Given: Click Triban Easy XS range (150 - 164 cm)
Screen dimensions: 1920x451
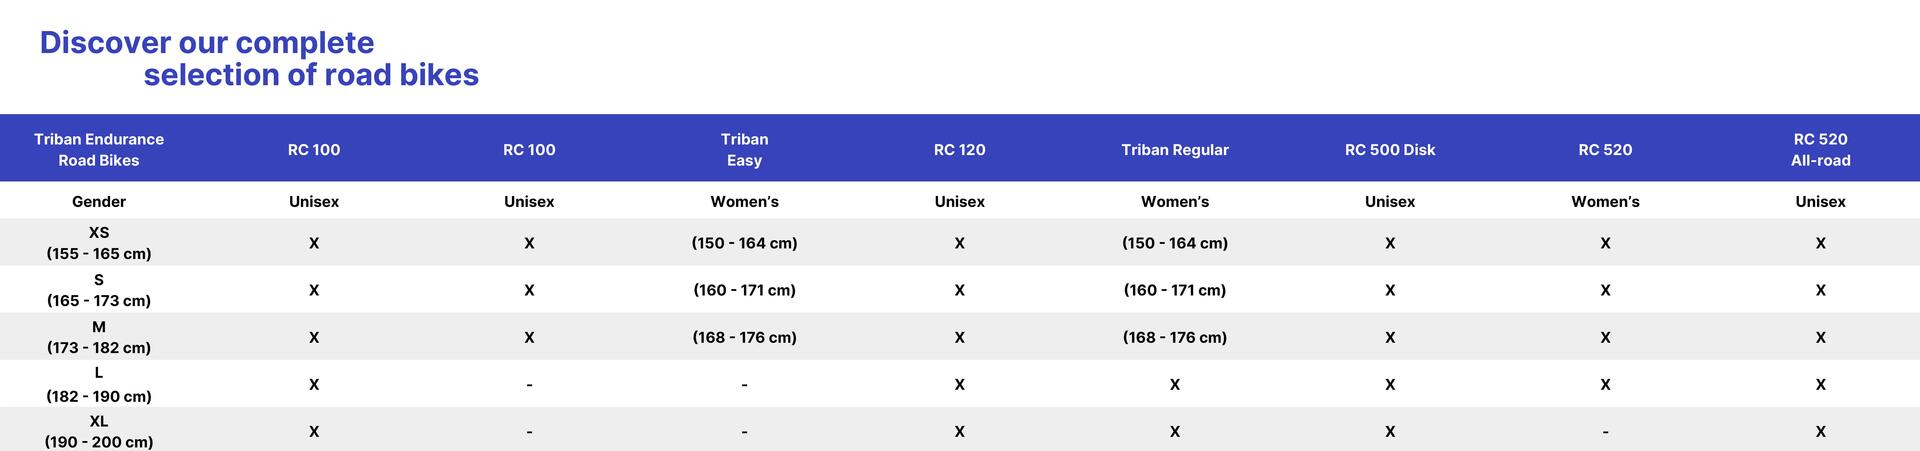Looking at the screenshot, I should click(x=744, y=243).
